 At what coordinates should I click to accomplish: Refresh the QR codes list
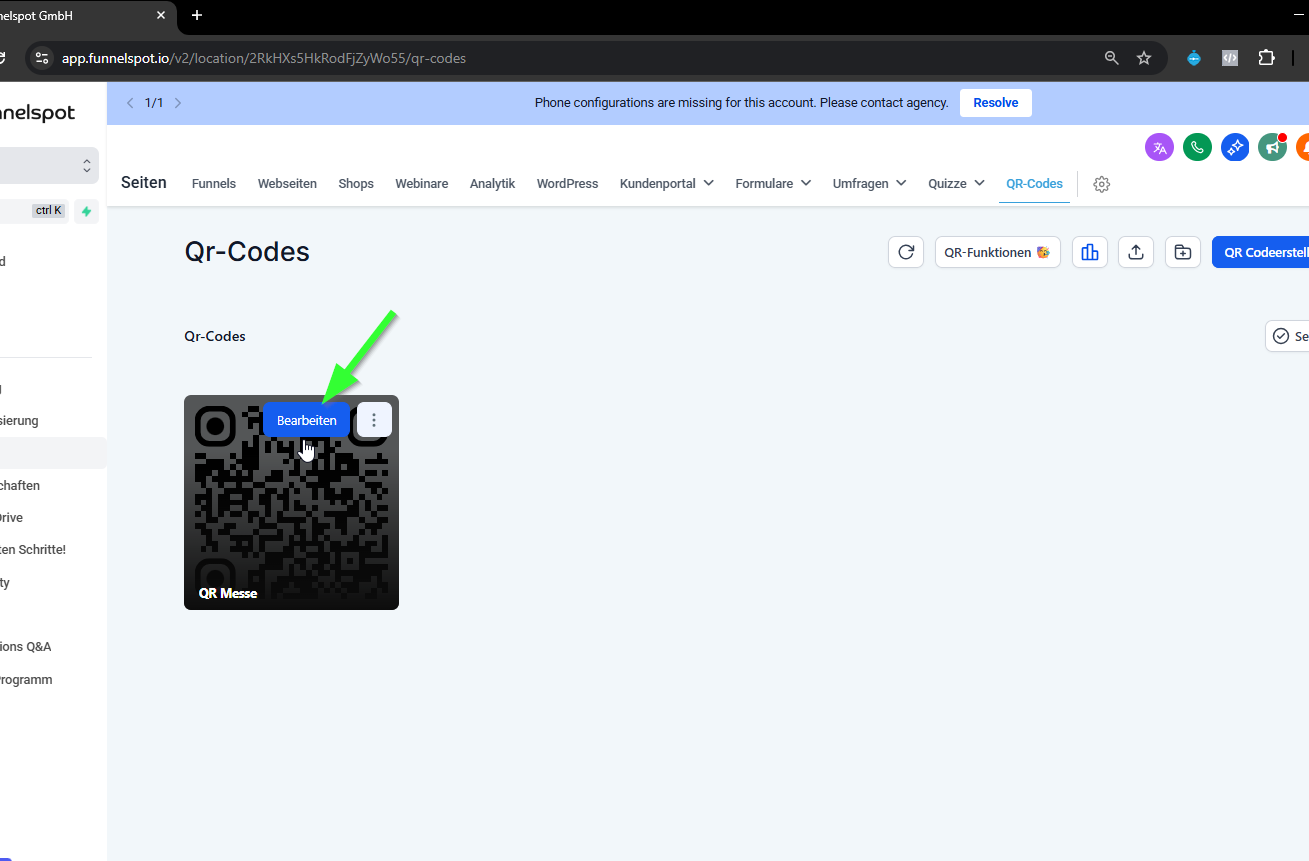click(906, 252)
